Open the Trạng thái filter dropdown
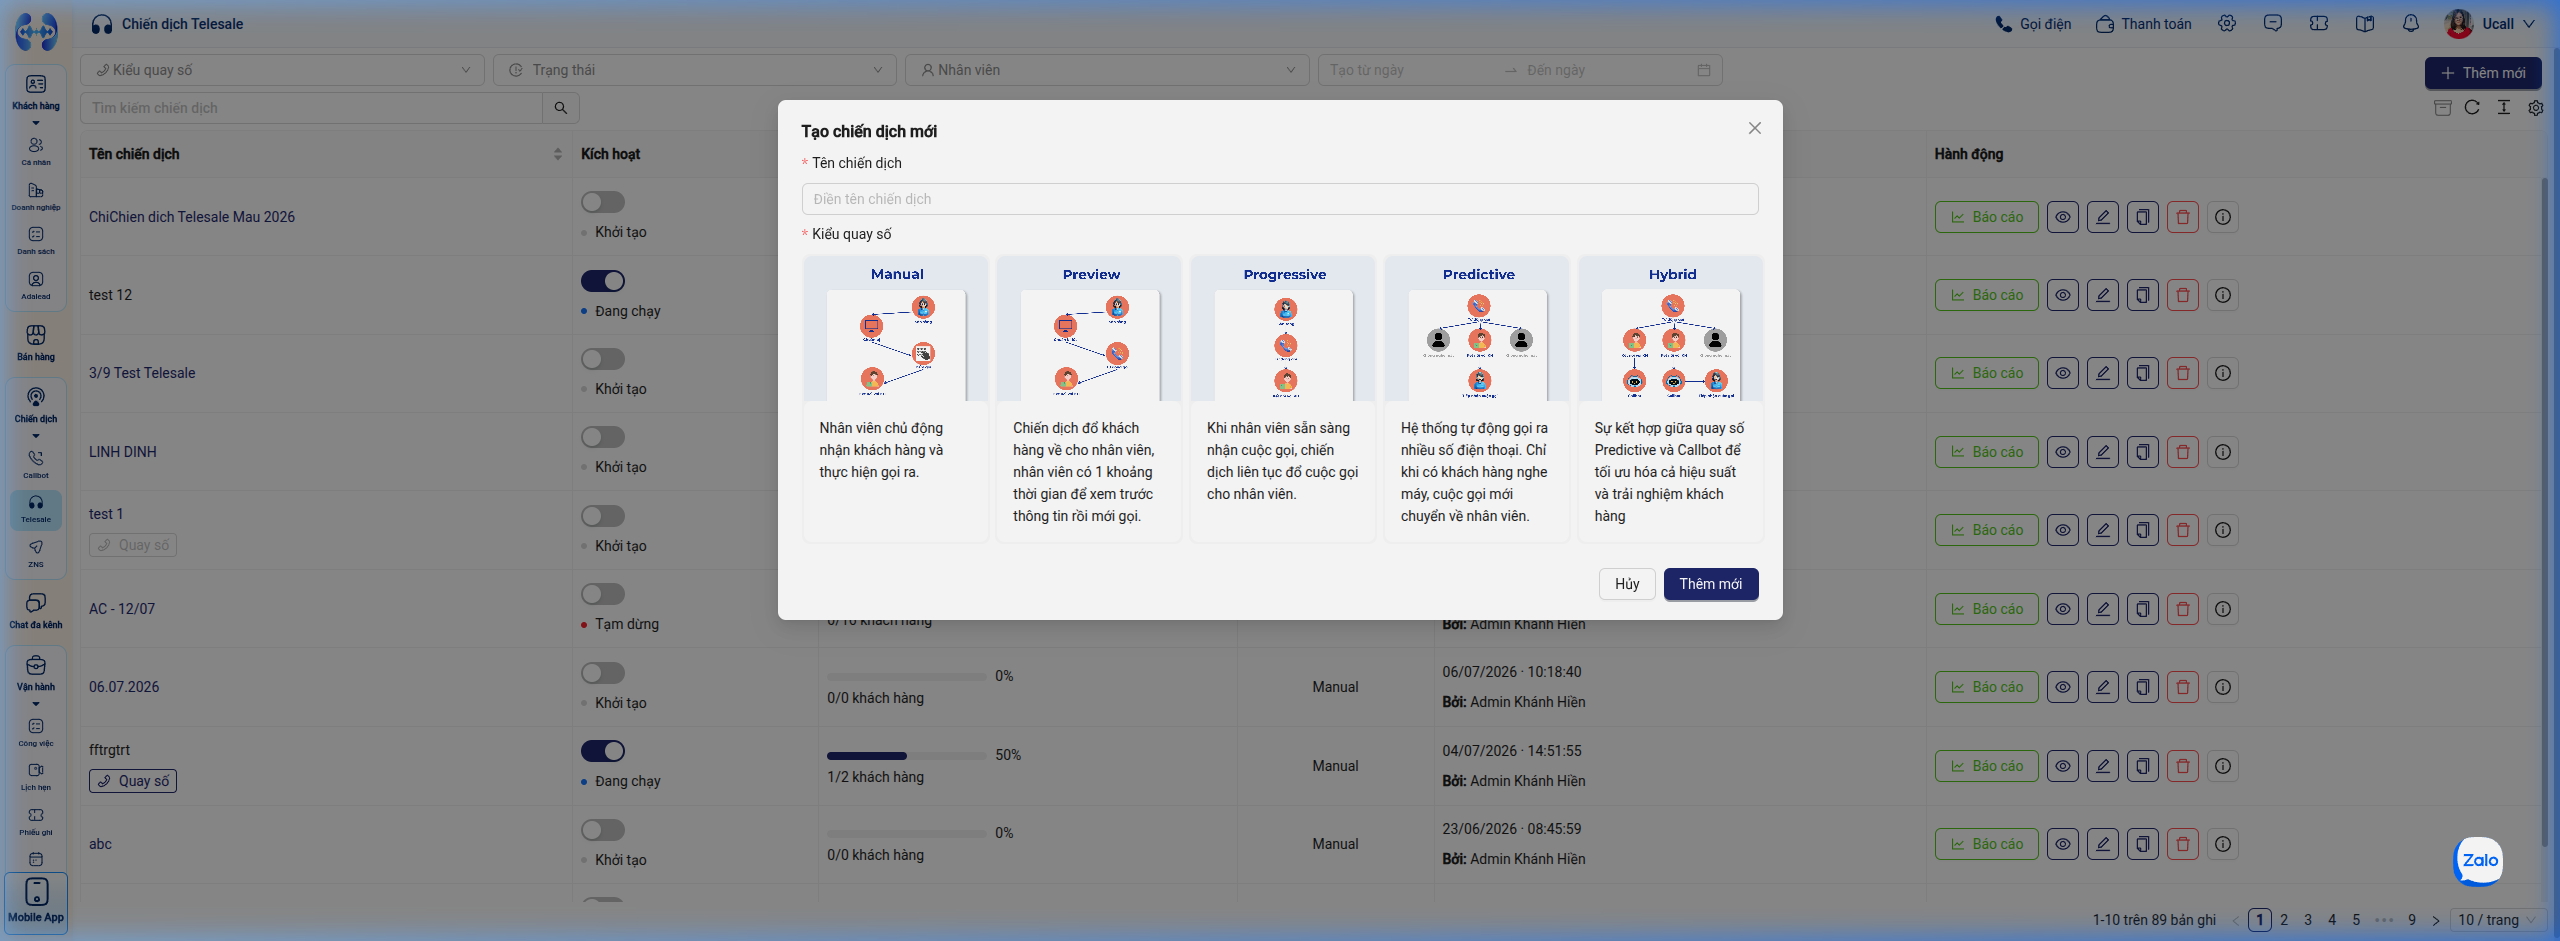The image size is (2560, 941). (694, 70)
